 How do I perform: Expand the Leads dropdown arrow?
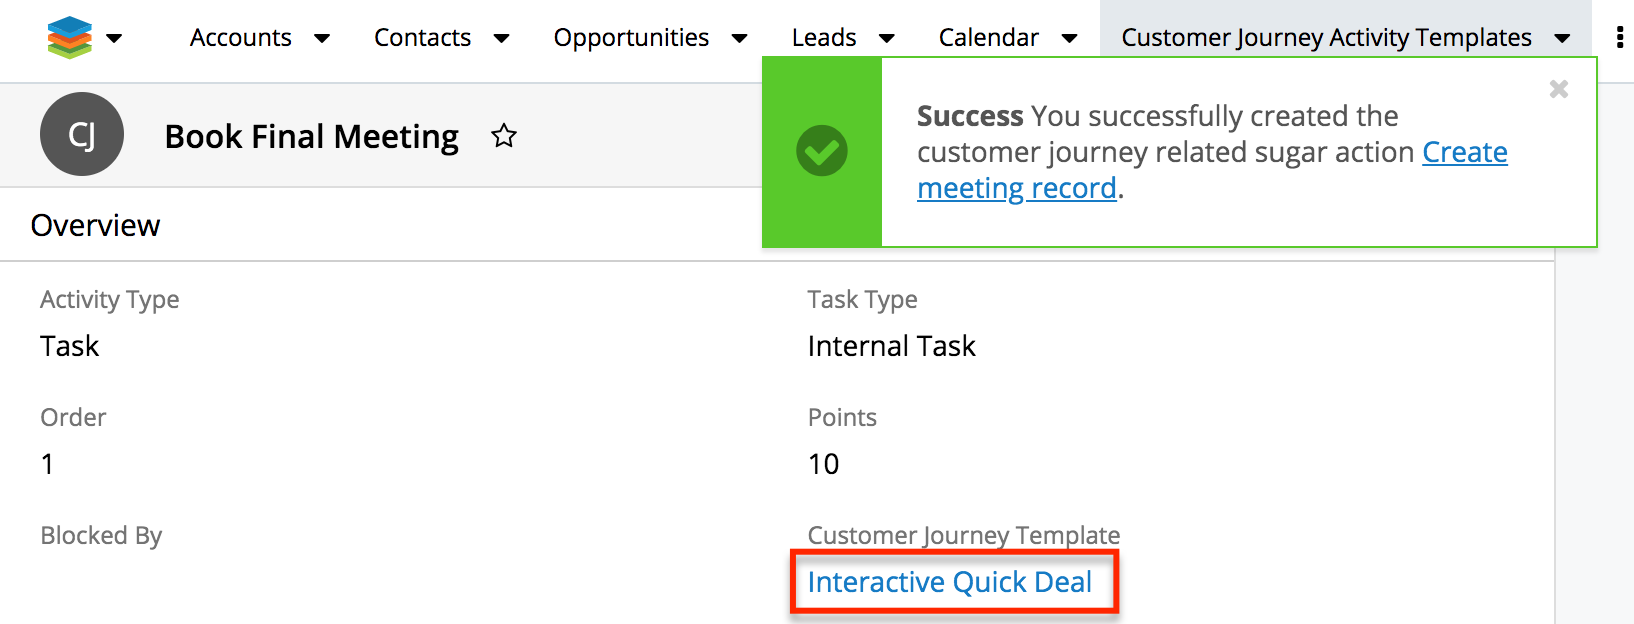[887, 39]
